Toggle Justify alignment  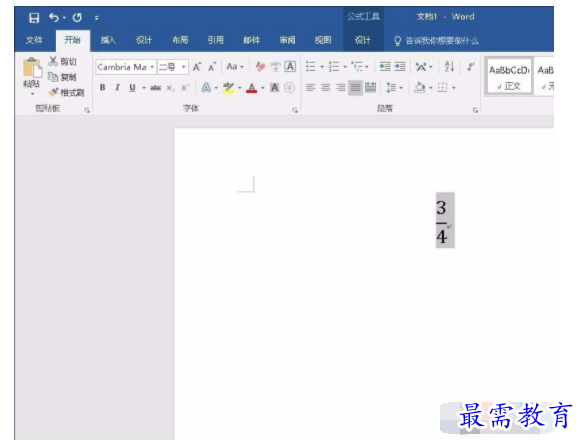point(355,88)
